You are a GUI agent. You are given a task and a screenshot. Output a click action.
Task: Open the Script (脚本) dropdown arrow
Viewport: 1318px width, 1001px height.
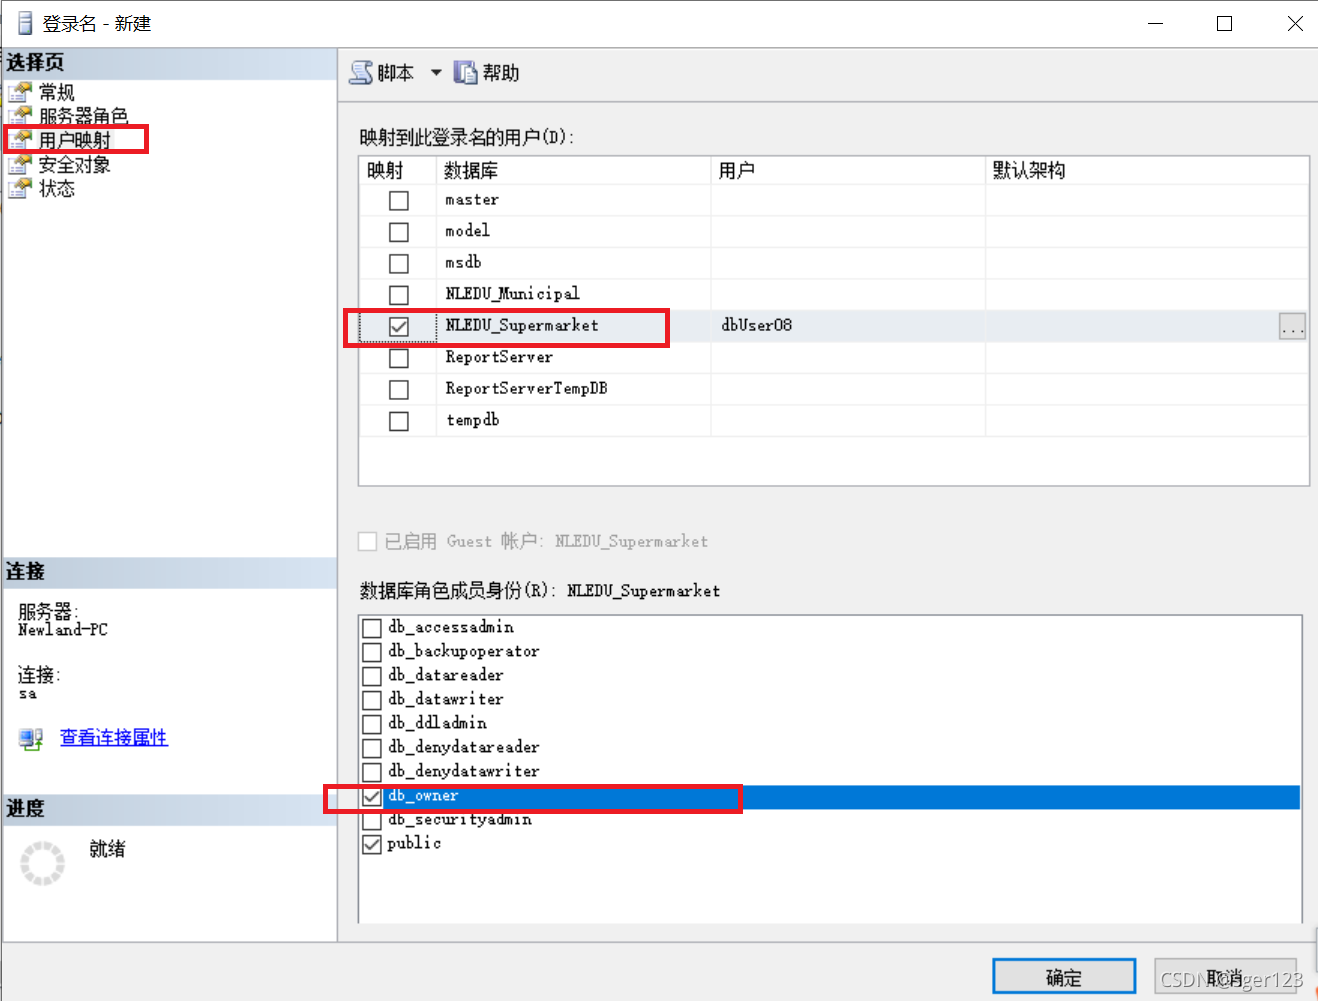point(436,72)
